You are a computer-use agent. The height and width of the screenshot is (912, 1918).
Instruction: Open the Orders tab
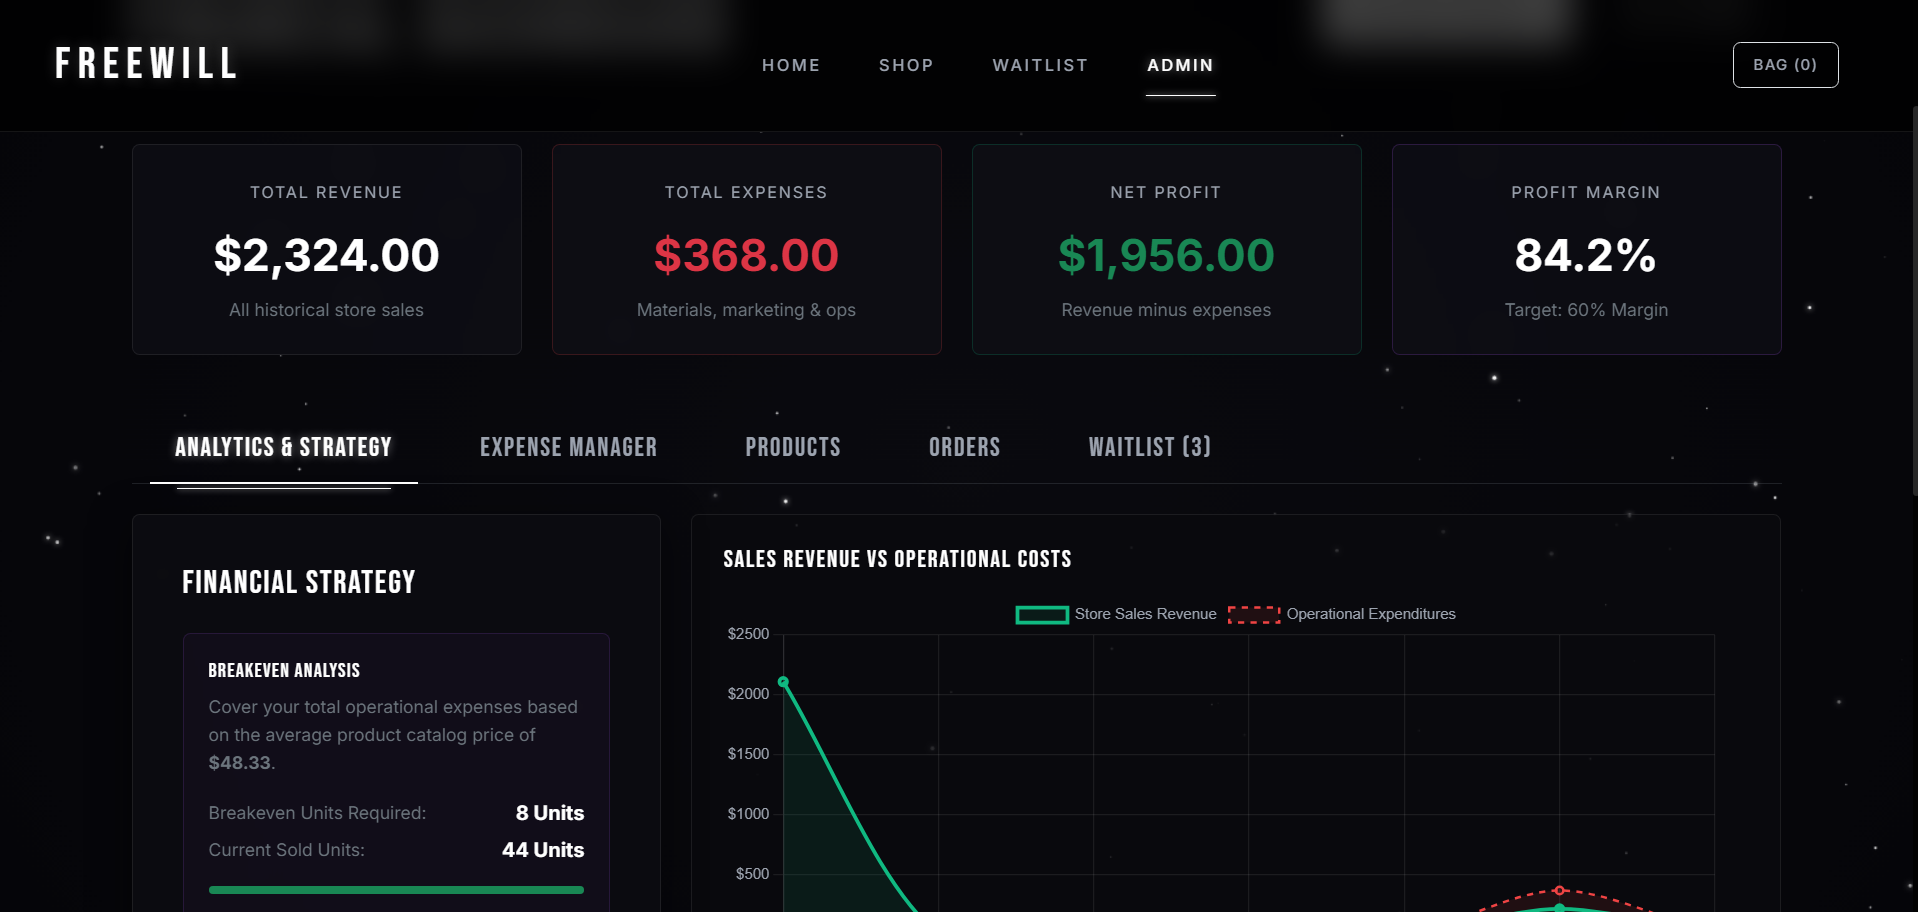pyautogui.click(x=964, y=447)
